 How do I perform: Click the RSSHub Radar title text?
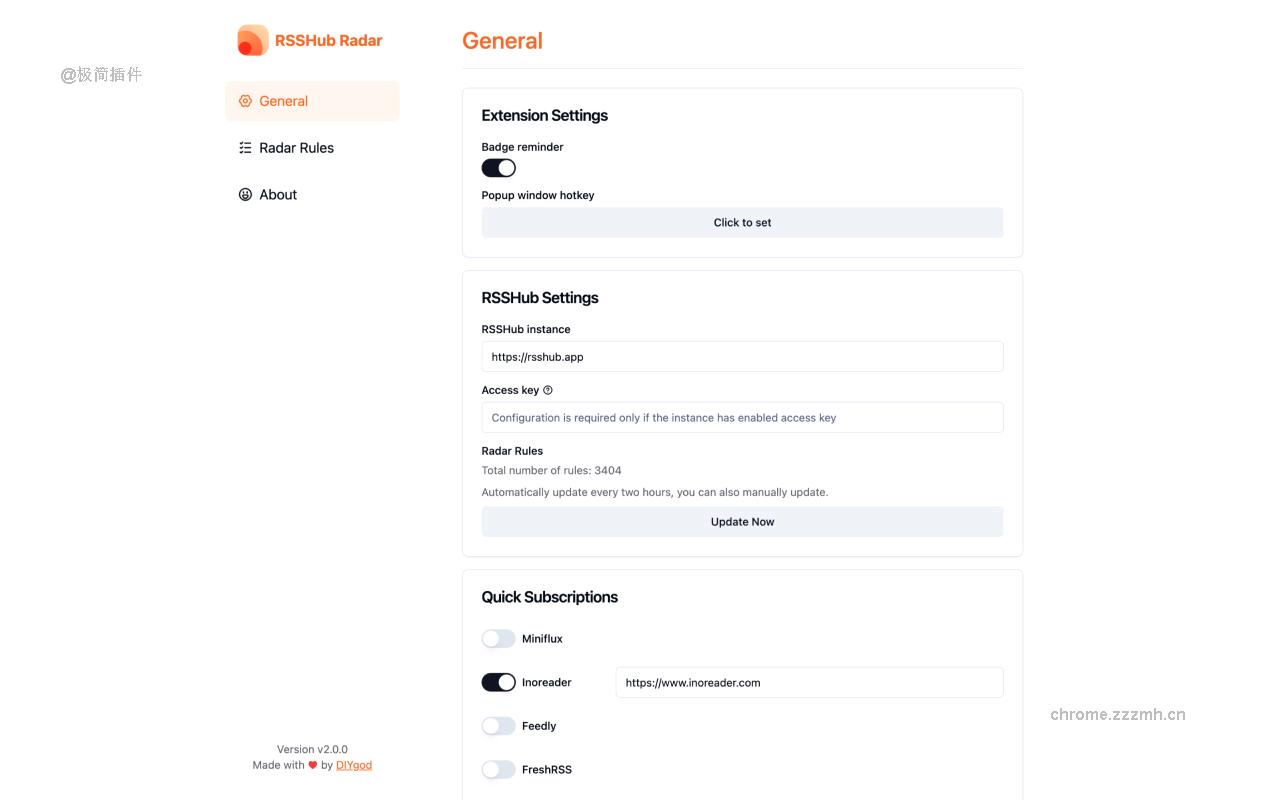pyautogui.click(x=329, y=41)
